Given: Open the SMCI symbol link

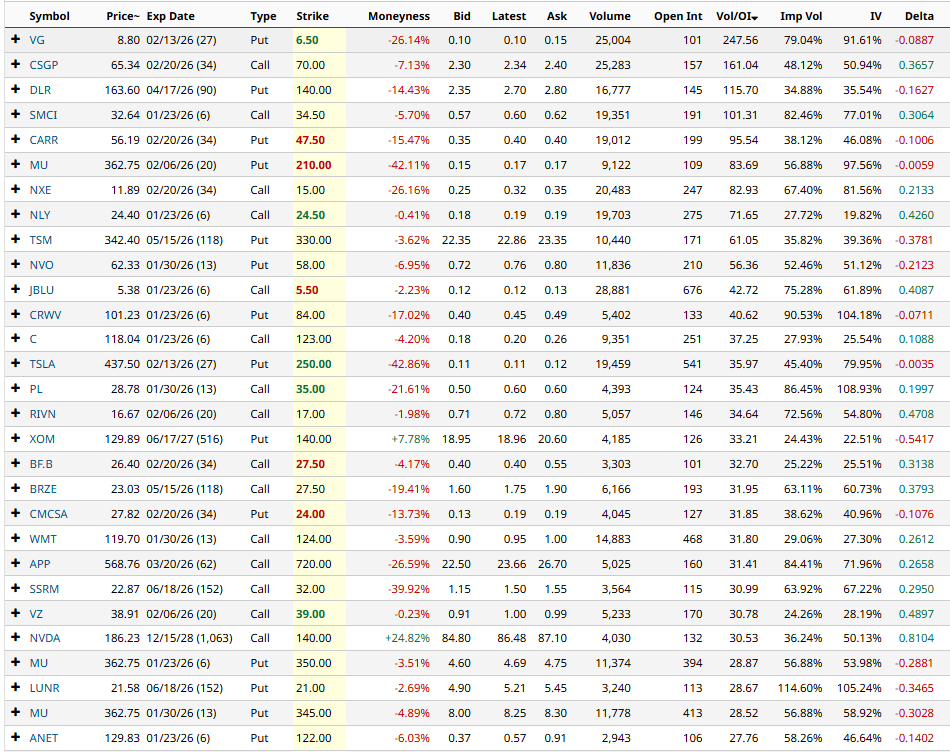Looking at the screenshot, I should [x=43, y=115].
